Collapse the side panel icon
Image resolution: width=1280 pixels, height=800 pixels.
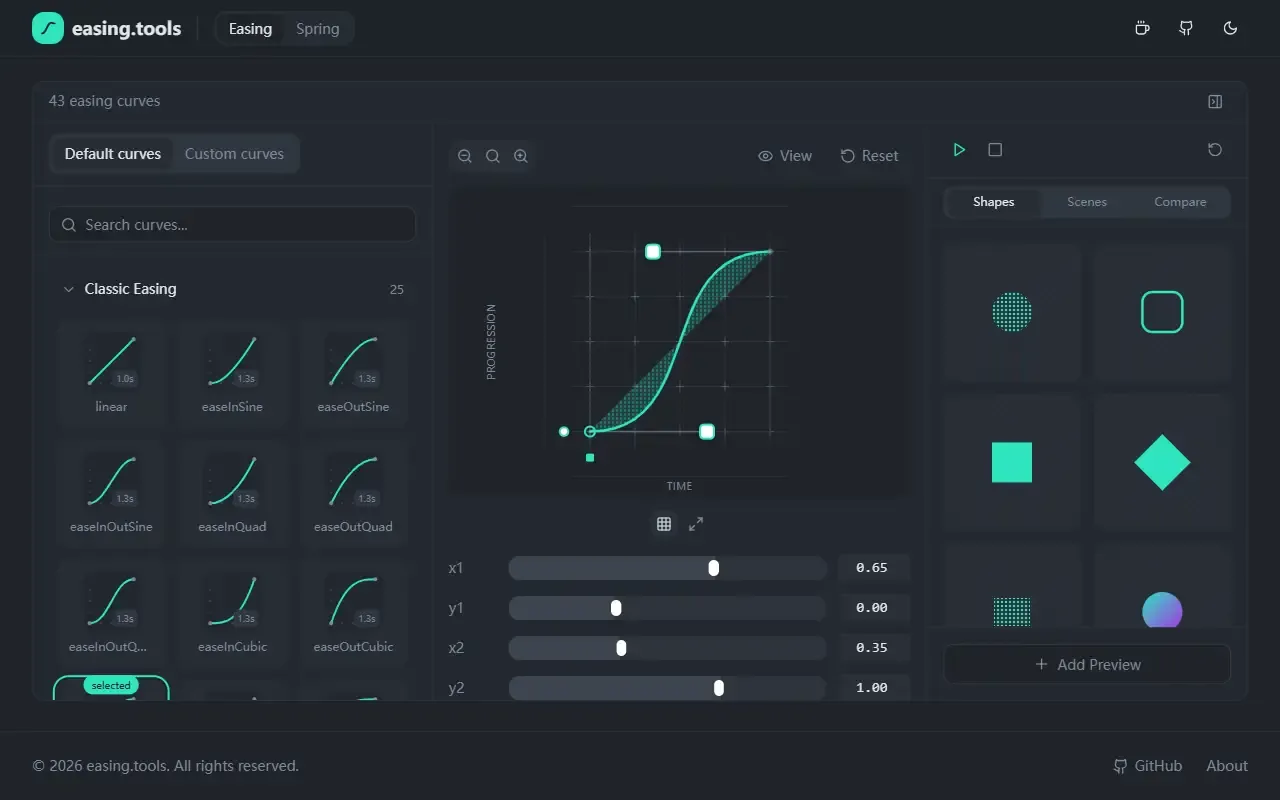1215,101
